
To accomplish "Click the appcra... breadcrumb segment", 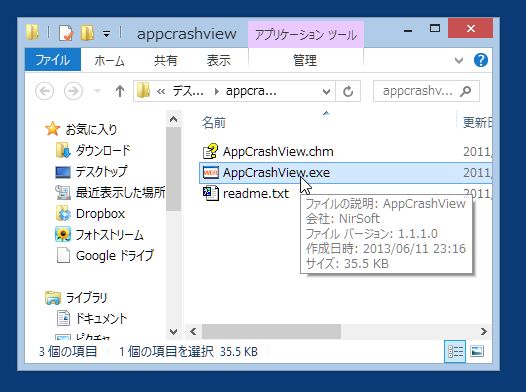I will tap(251, 91).
